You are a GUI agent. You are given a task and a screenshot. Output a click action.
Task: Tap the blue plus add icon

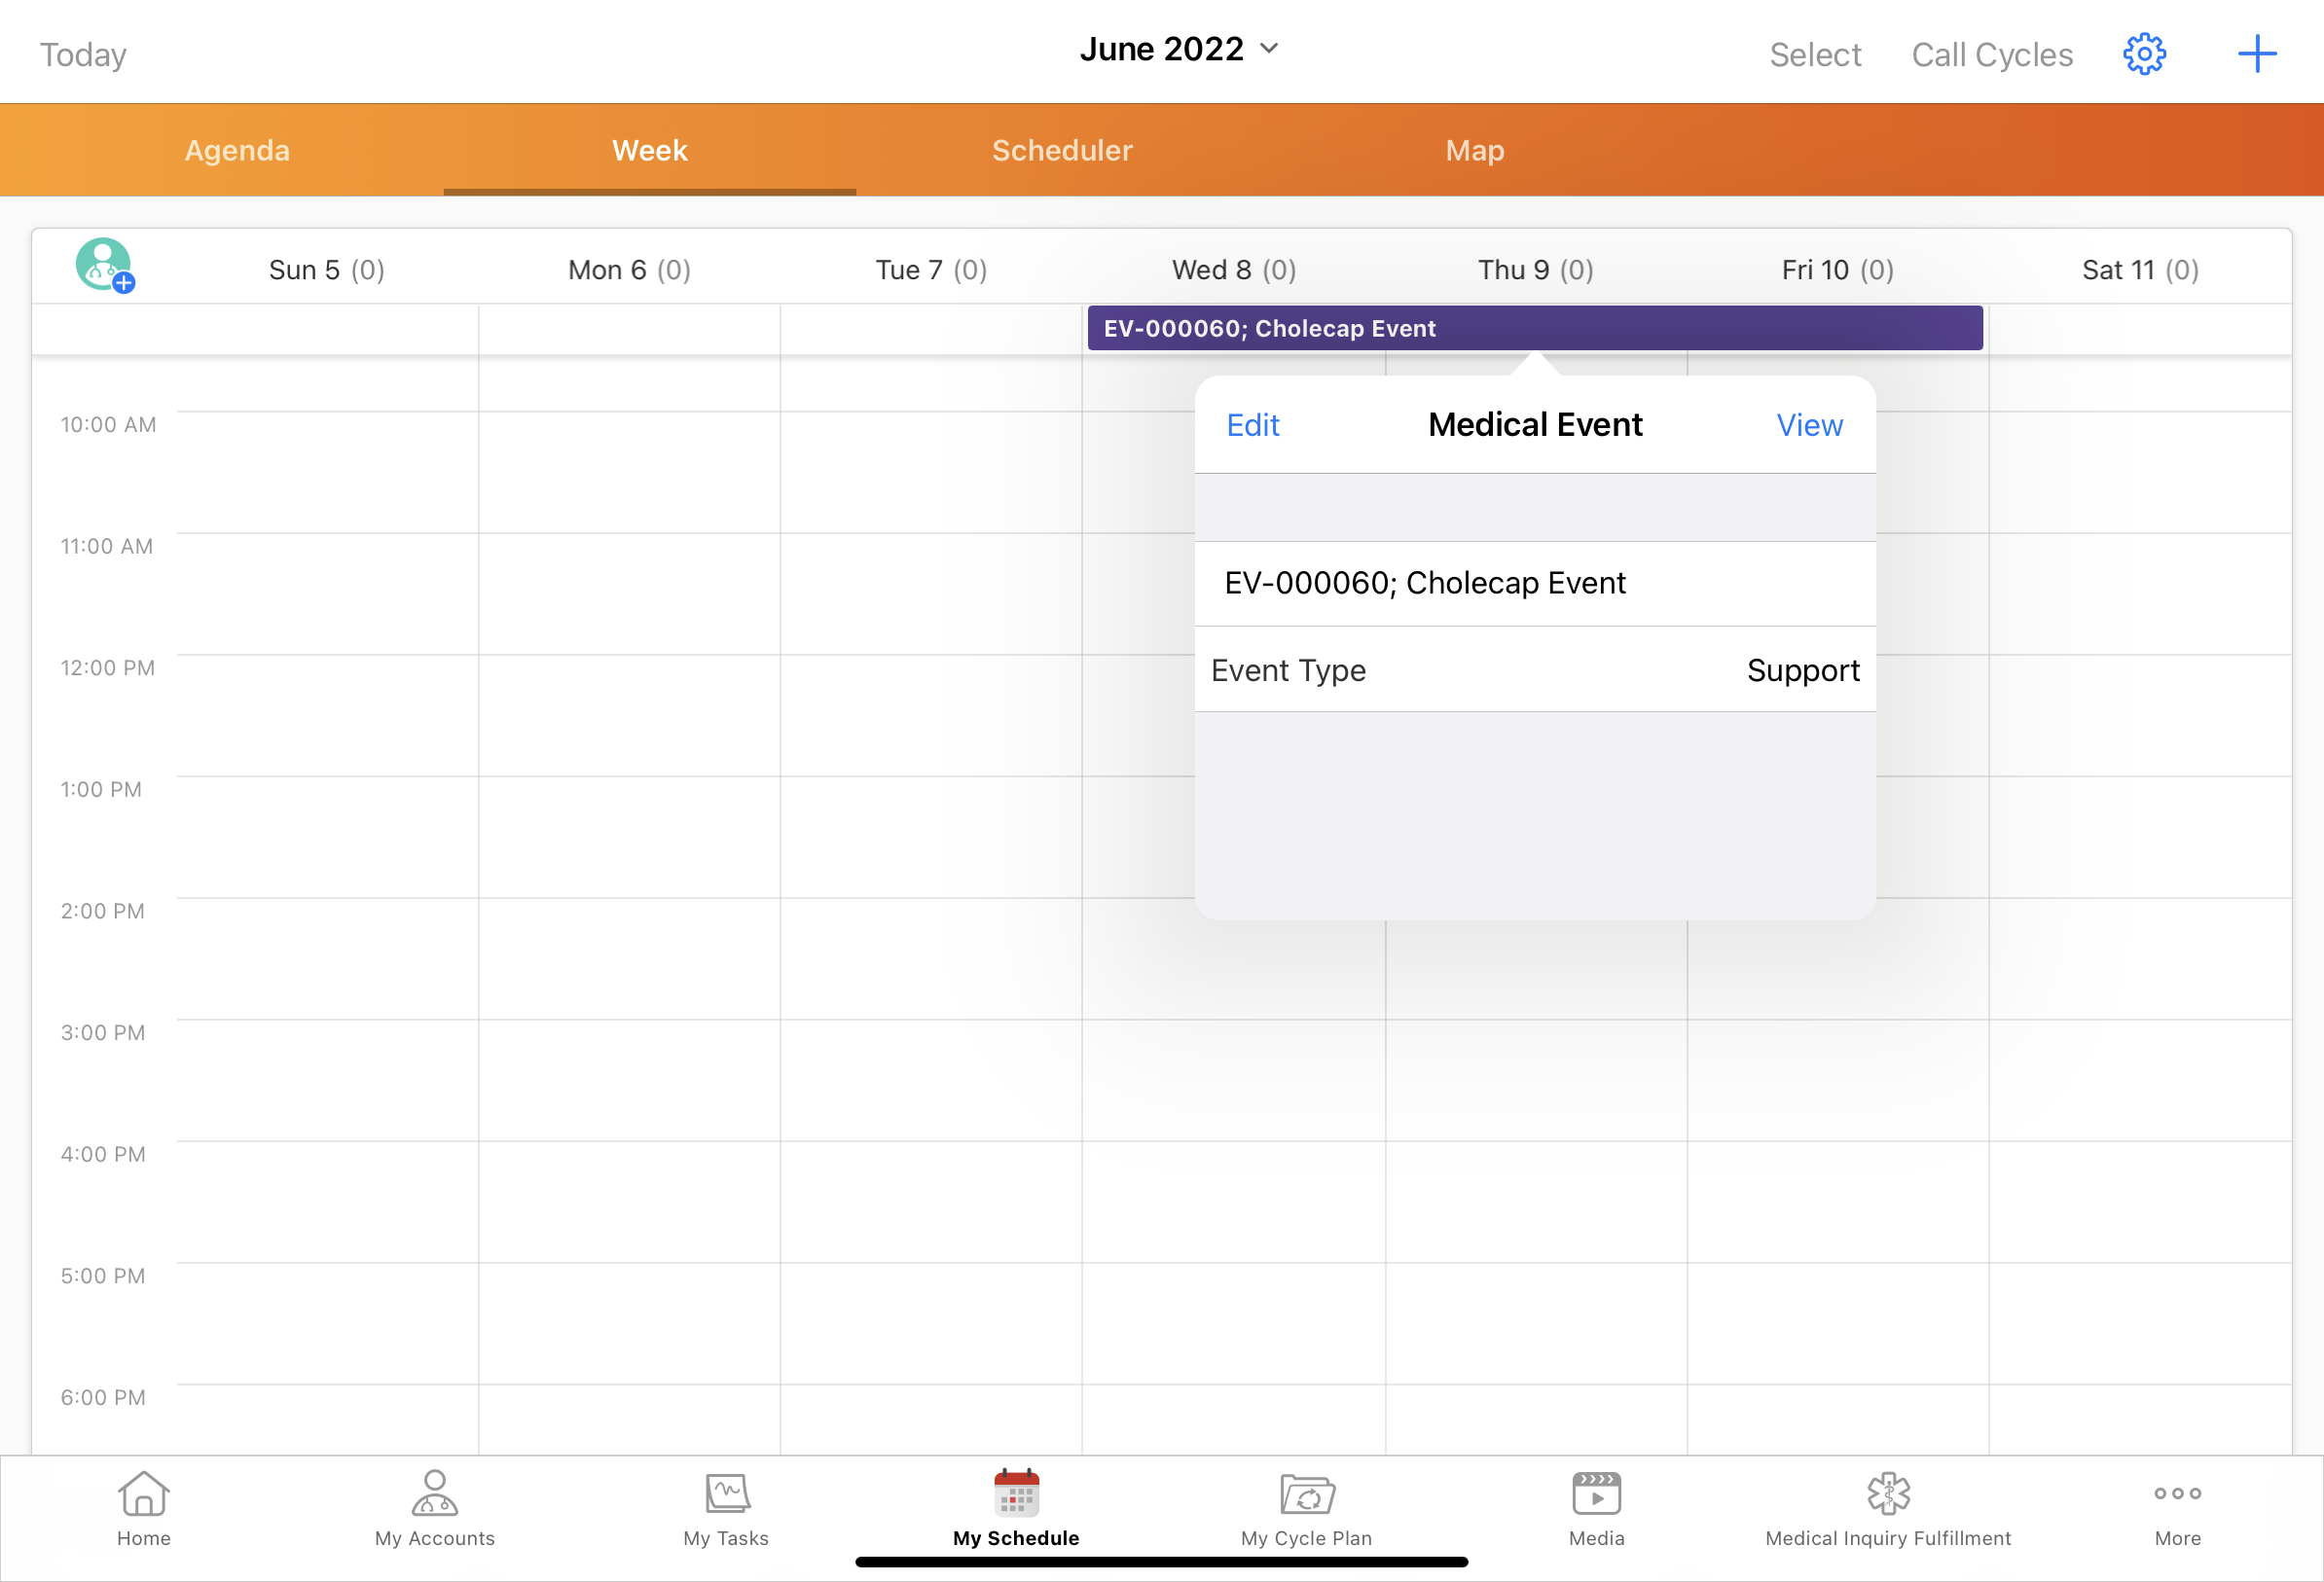(x=2256, y=54)
